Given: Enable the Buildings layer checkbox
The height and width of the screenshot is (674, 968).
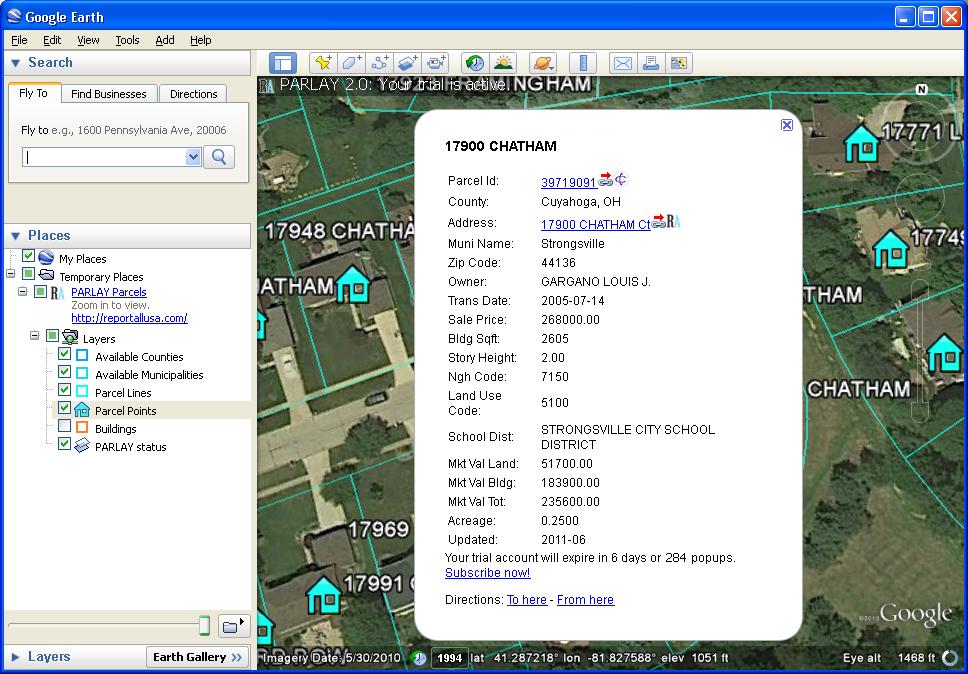Looking at the screenshot, I should pos(64,425).
